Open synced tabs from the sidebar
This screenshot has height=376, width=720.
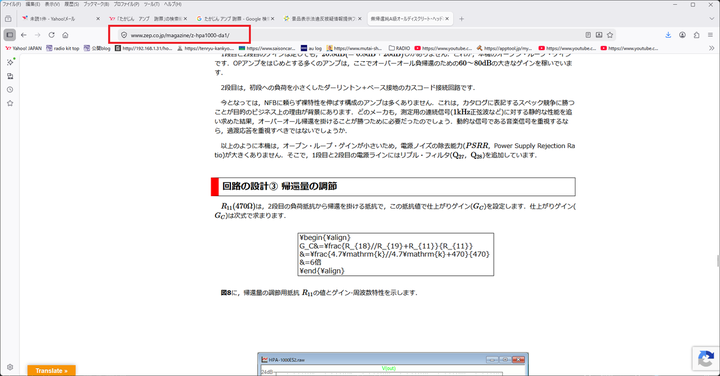pyautogui.click(x=10, y=76)
